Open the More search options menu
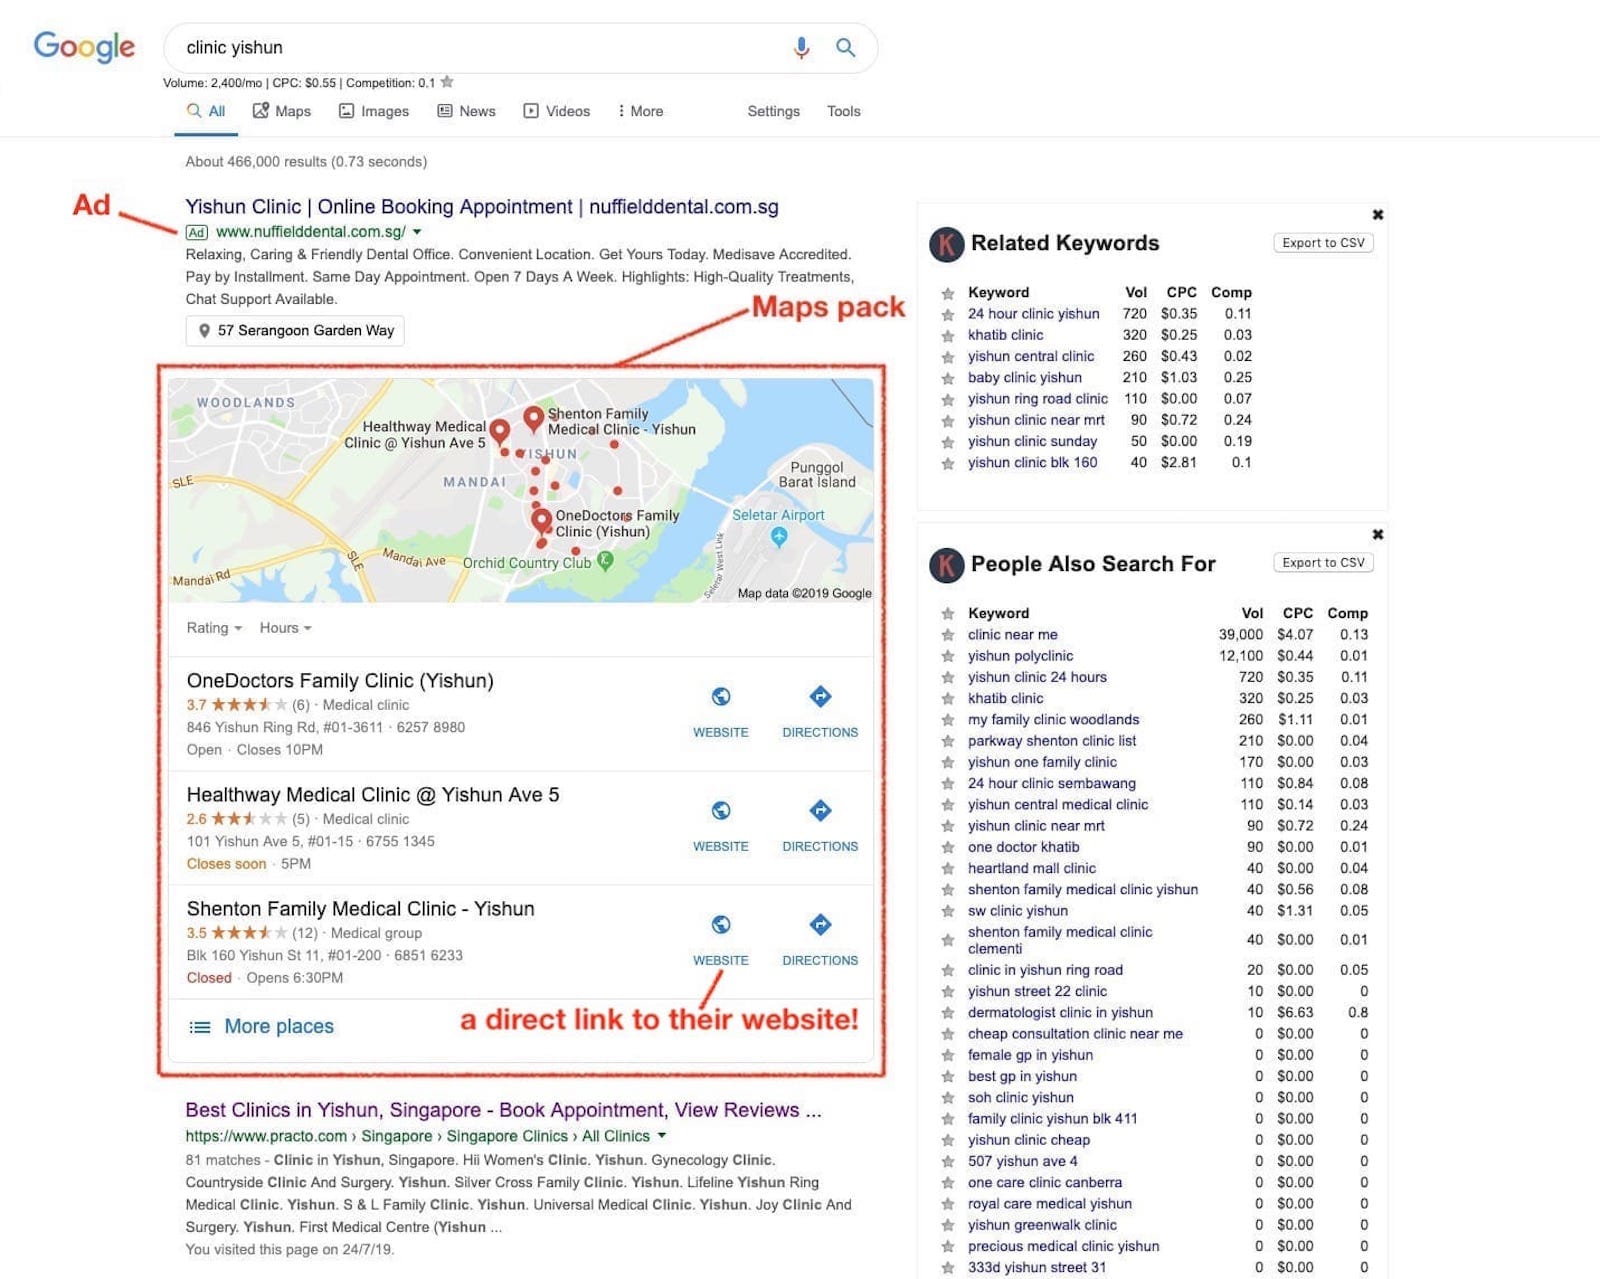 coord(640,111)
